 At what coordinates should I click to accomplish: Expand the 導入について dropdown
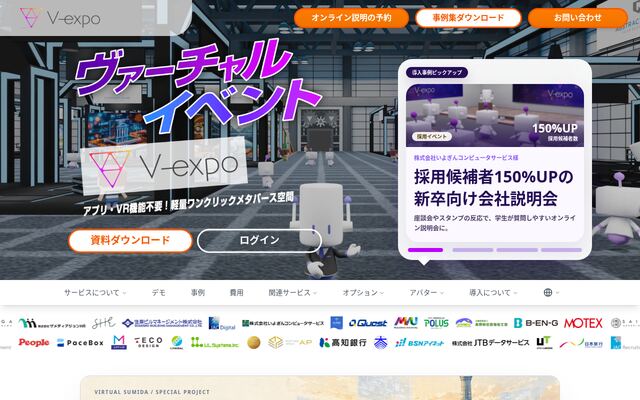pos(493,293)
